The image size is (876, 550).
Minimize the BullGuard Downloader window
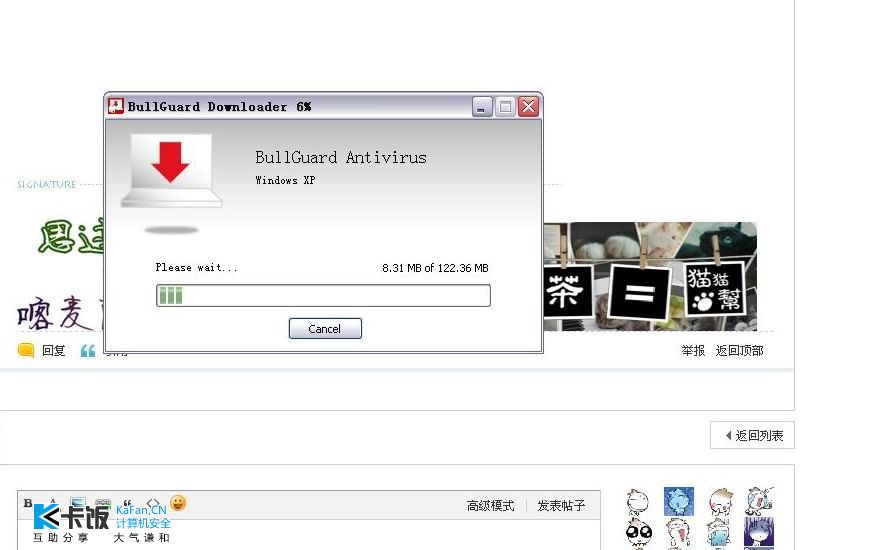coord(482,106)
